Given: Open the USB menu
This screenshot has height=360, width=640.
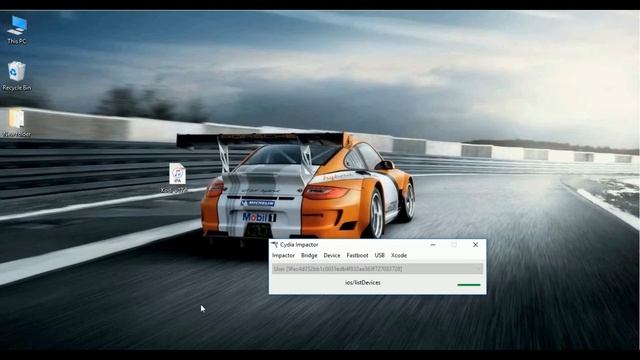Looking at the screenshot, I should [x=380, y=256].
